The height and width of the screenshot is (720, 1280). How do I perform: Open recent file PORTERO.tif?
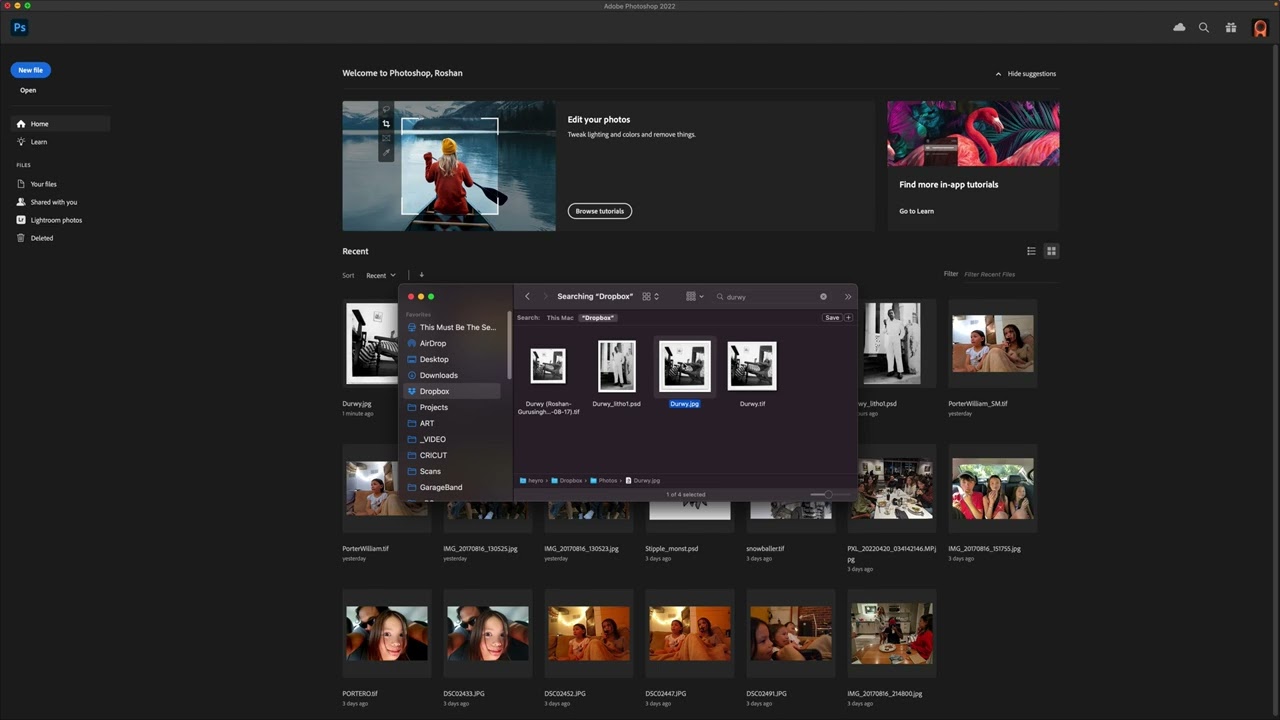(x=387, y=633)
